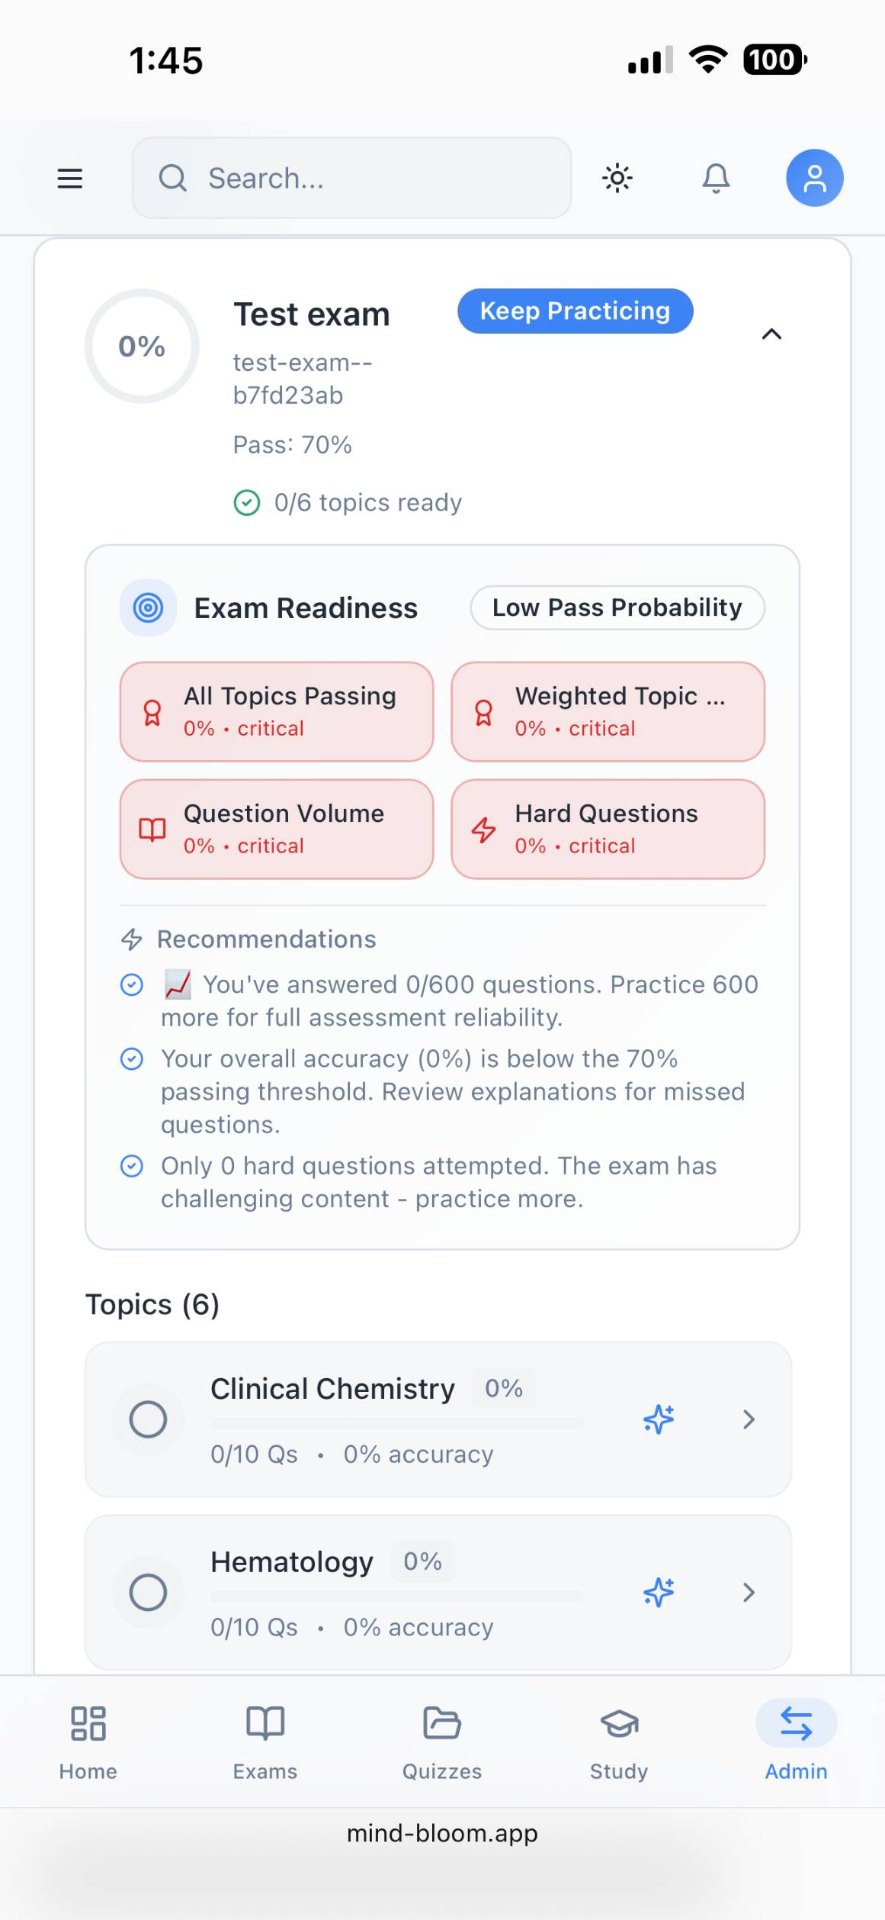Tap the AI sparkle icon for Hematology
Screen dimensions: 885x1920
click(659, 1592)
